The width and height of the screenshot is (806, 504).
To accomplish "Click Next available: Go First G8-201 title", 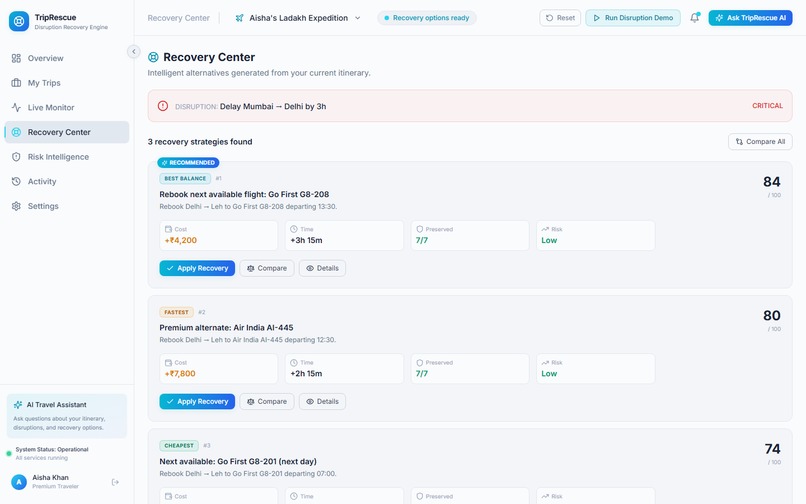I will (238, 461).
